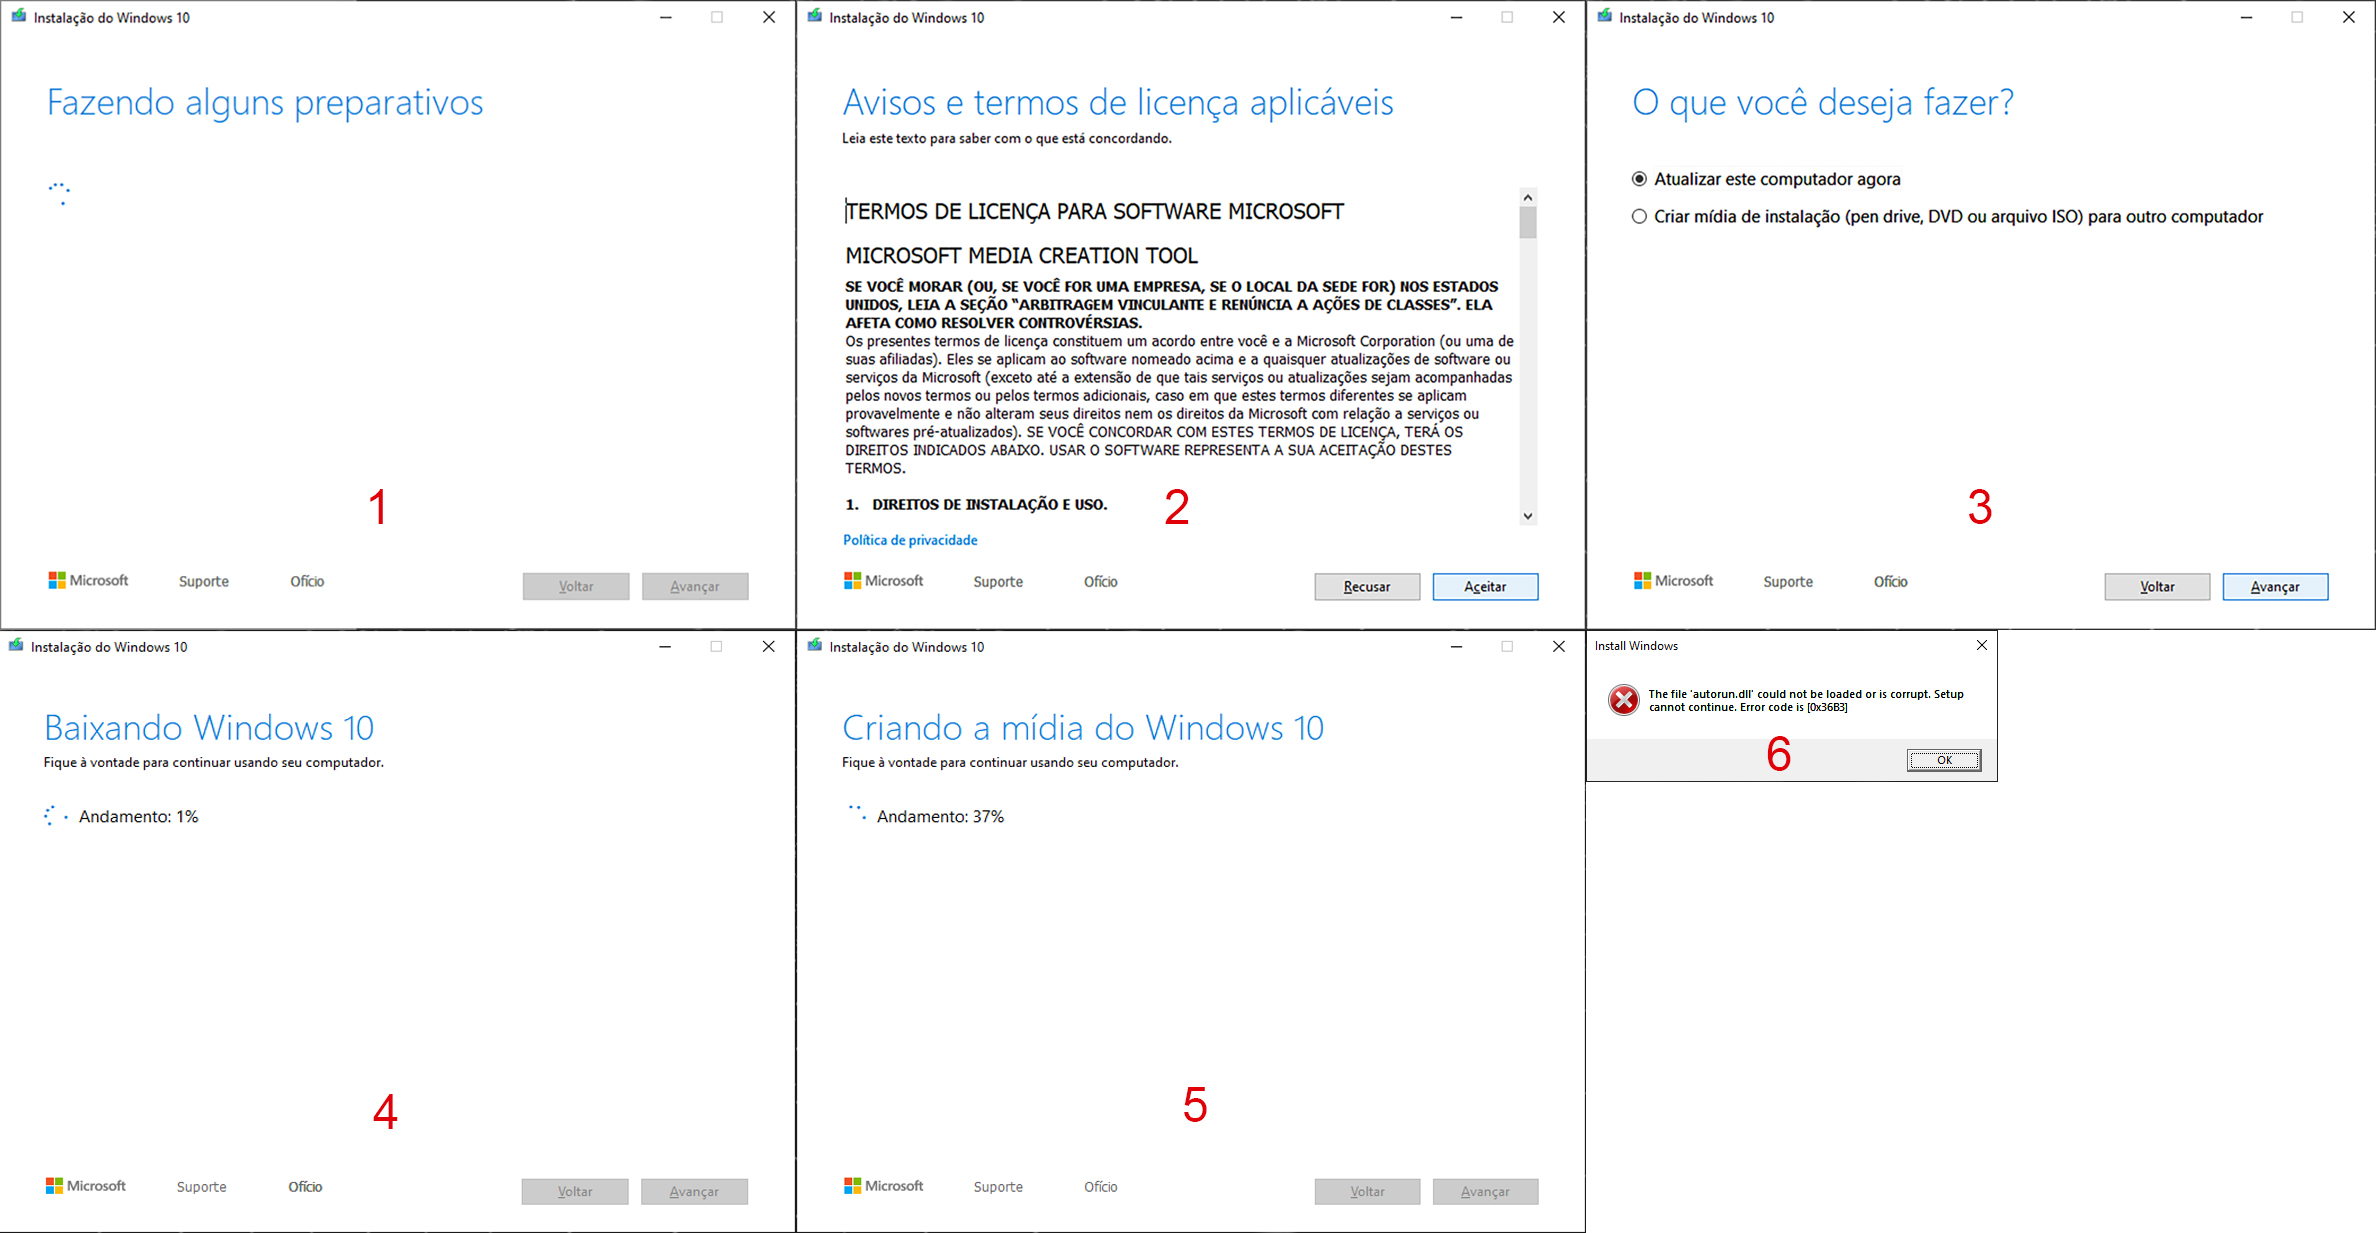This screenshot has width=2376, height=1233.
Task: Click the loading spinner in the preparativos window
Action: (60, 193)
